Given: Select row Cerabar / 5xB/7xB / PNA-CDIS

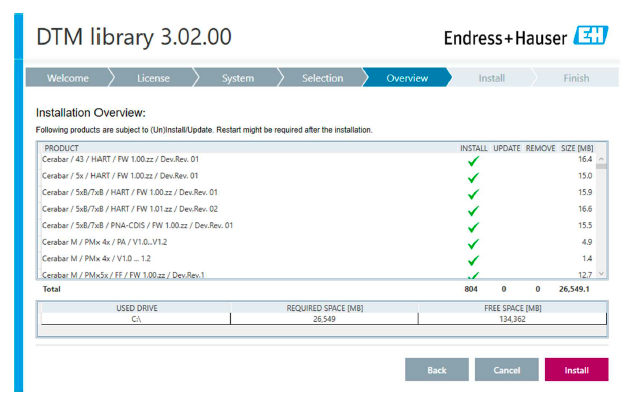Looking at the screenshot, I should [x=317, y=225].
